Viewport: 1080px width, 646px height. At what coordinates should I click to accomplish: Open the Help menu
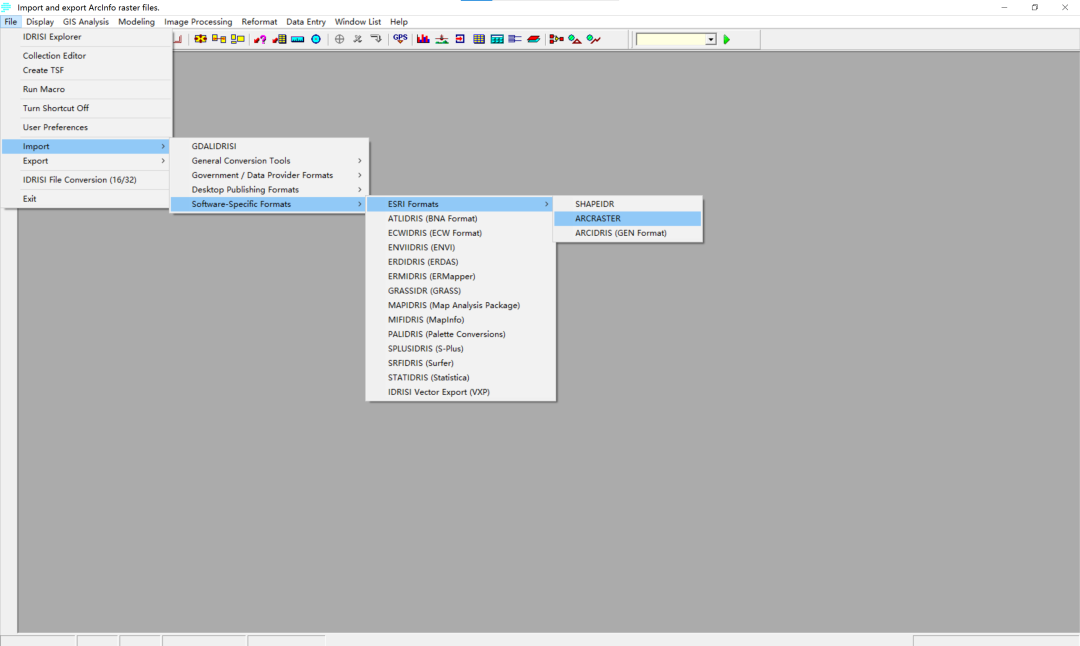[399, 22]
